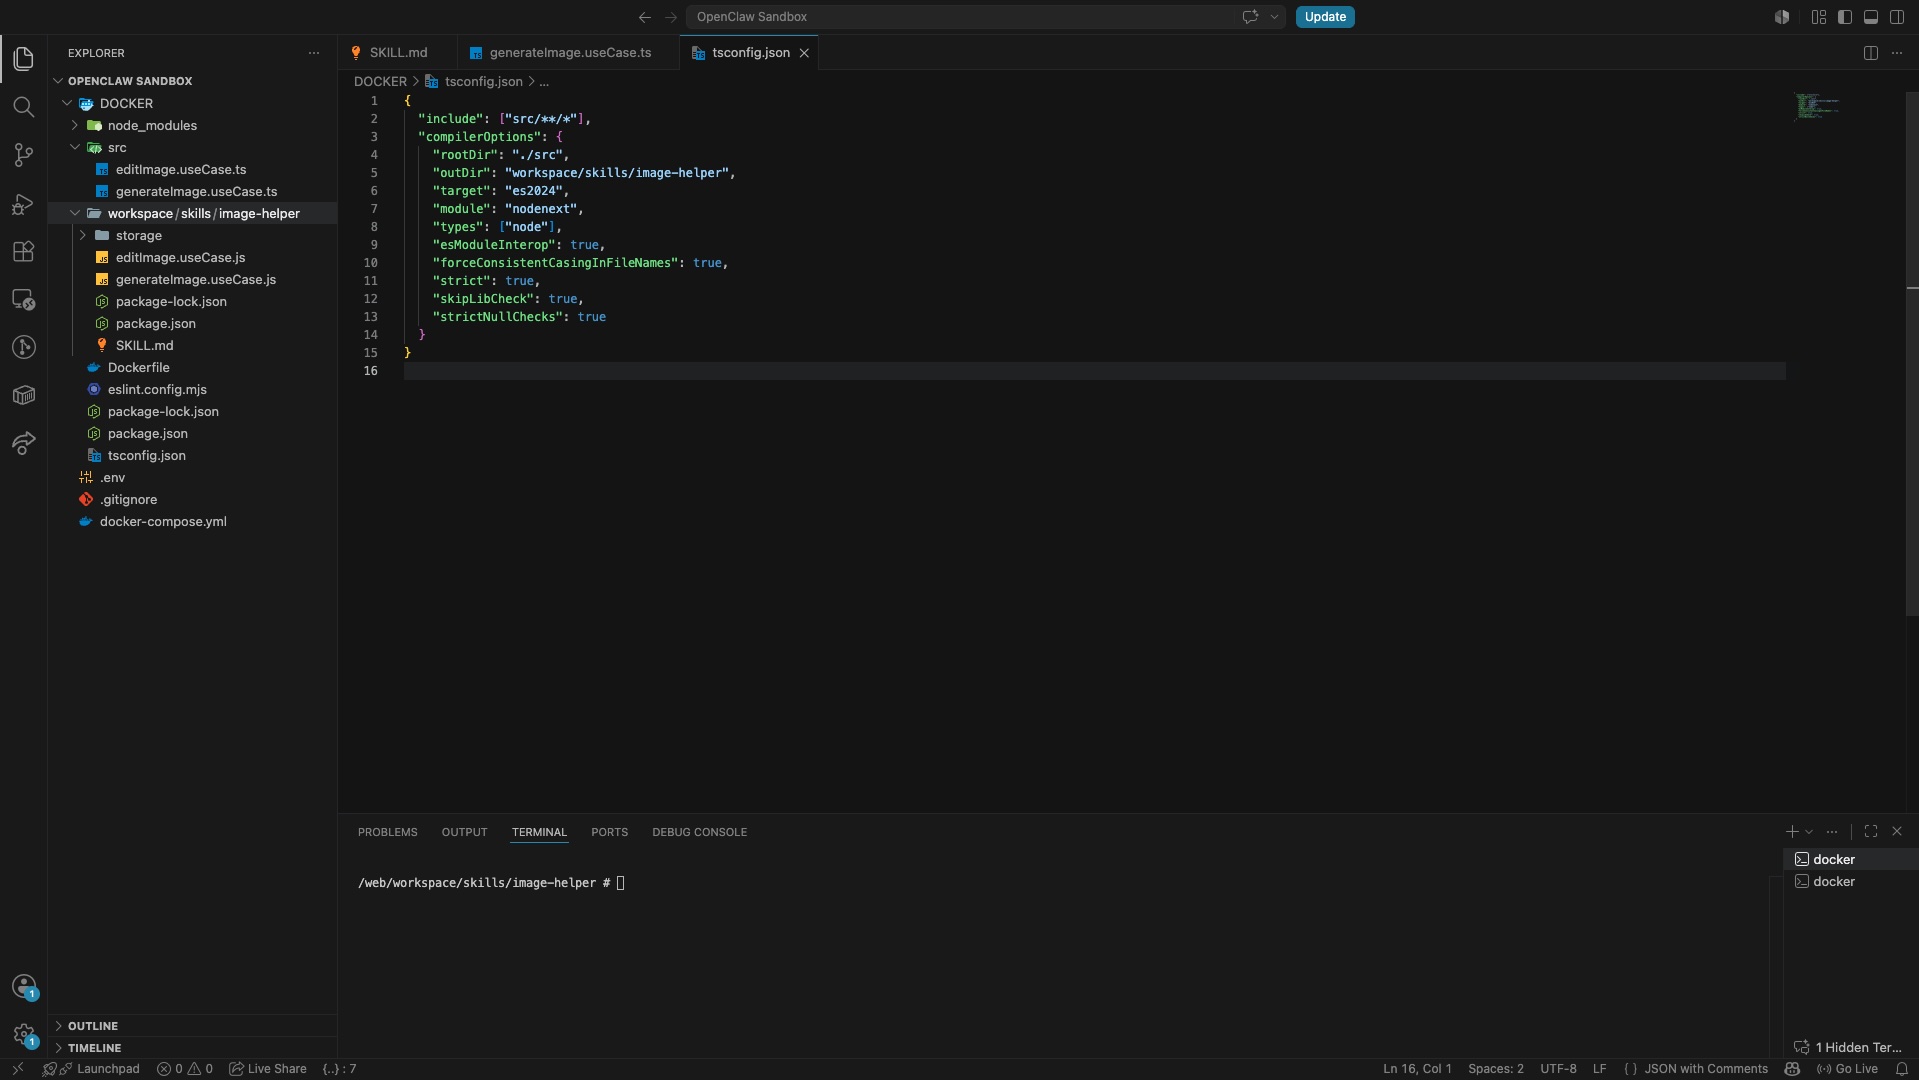Open the errors and warnings counter
Image resolution: width=1919 pixels, height=1080 pixels.
(x=185, y=1069)
